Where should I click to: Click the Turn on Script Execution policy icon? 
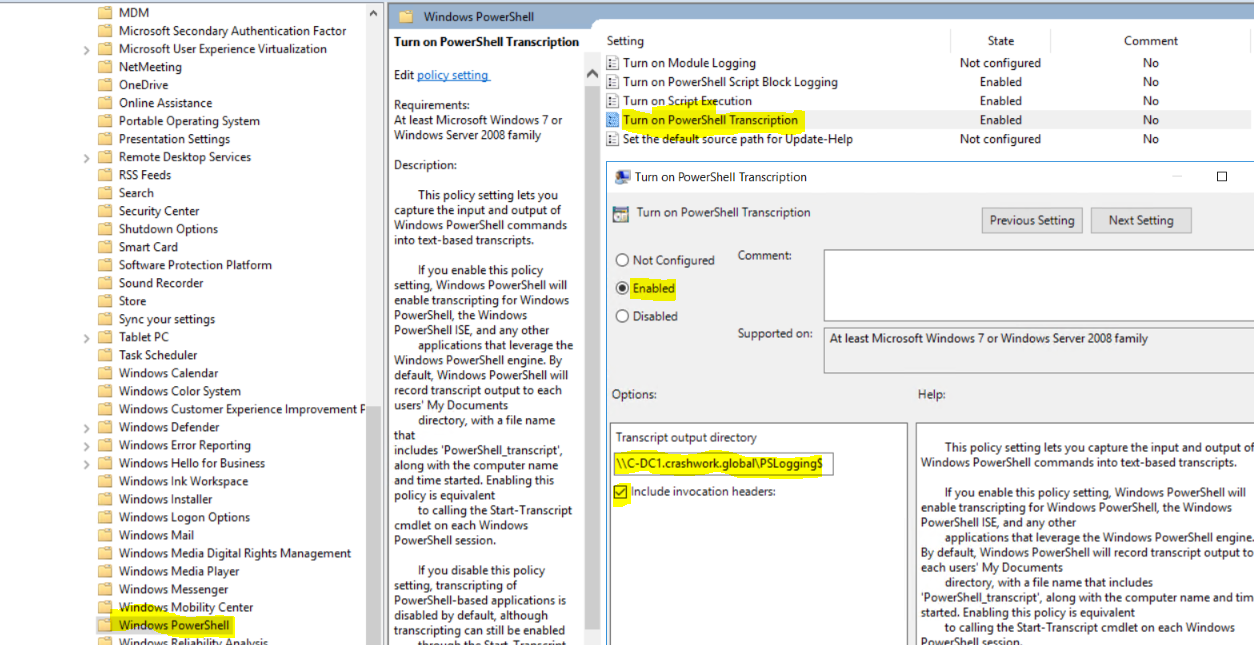point(613,101)
